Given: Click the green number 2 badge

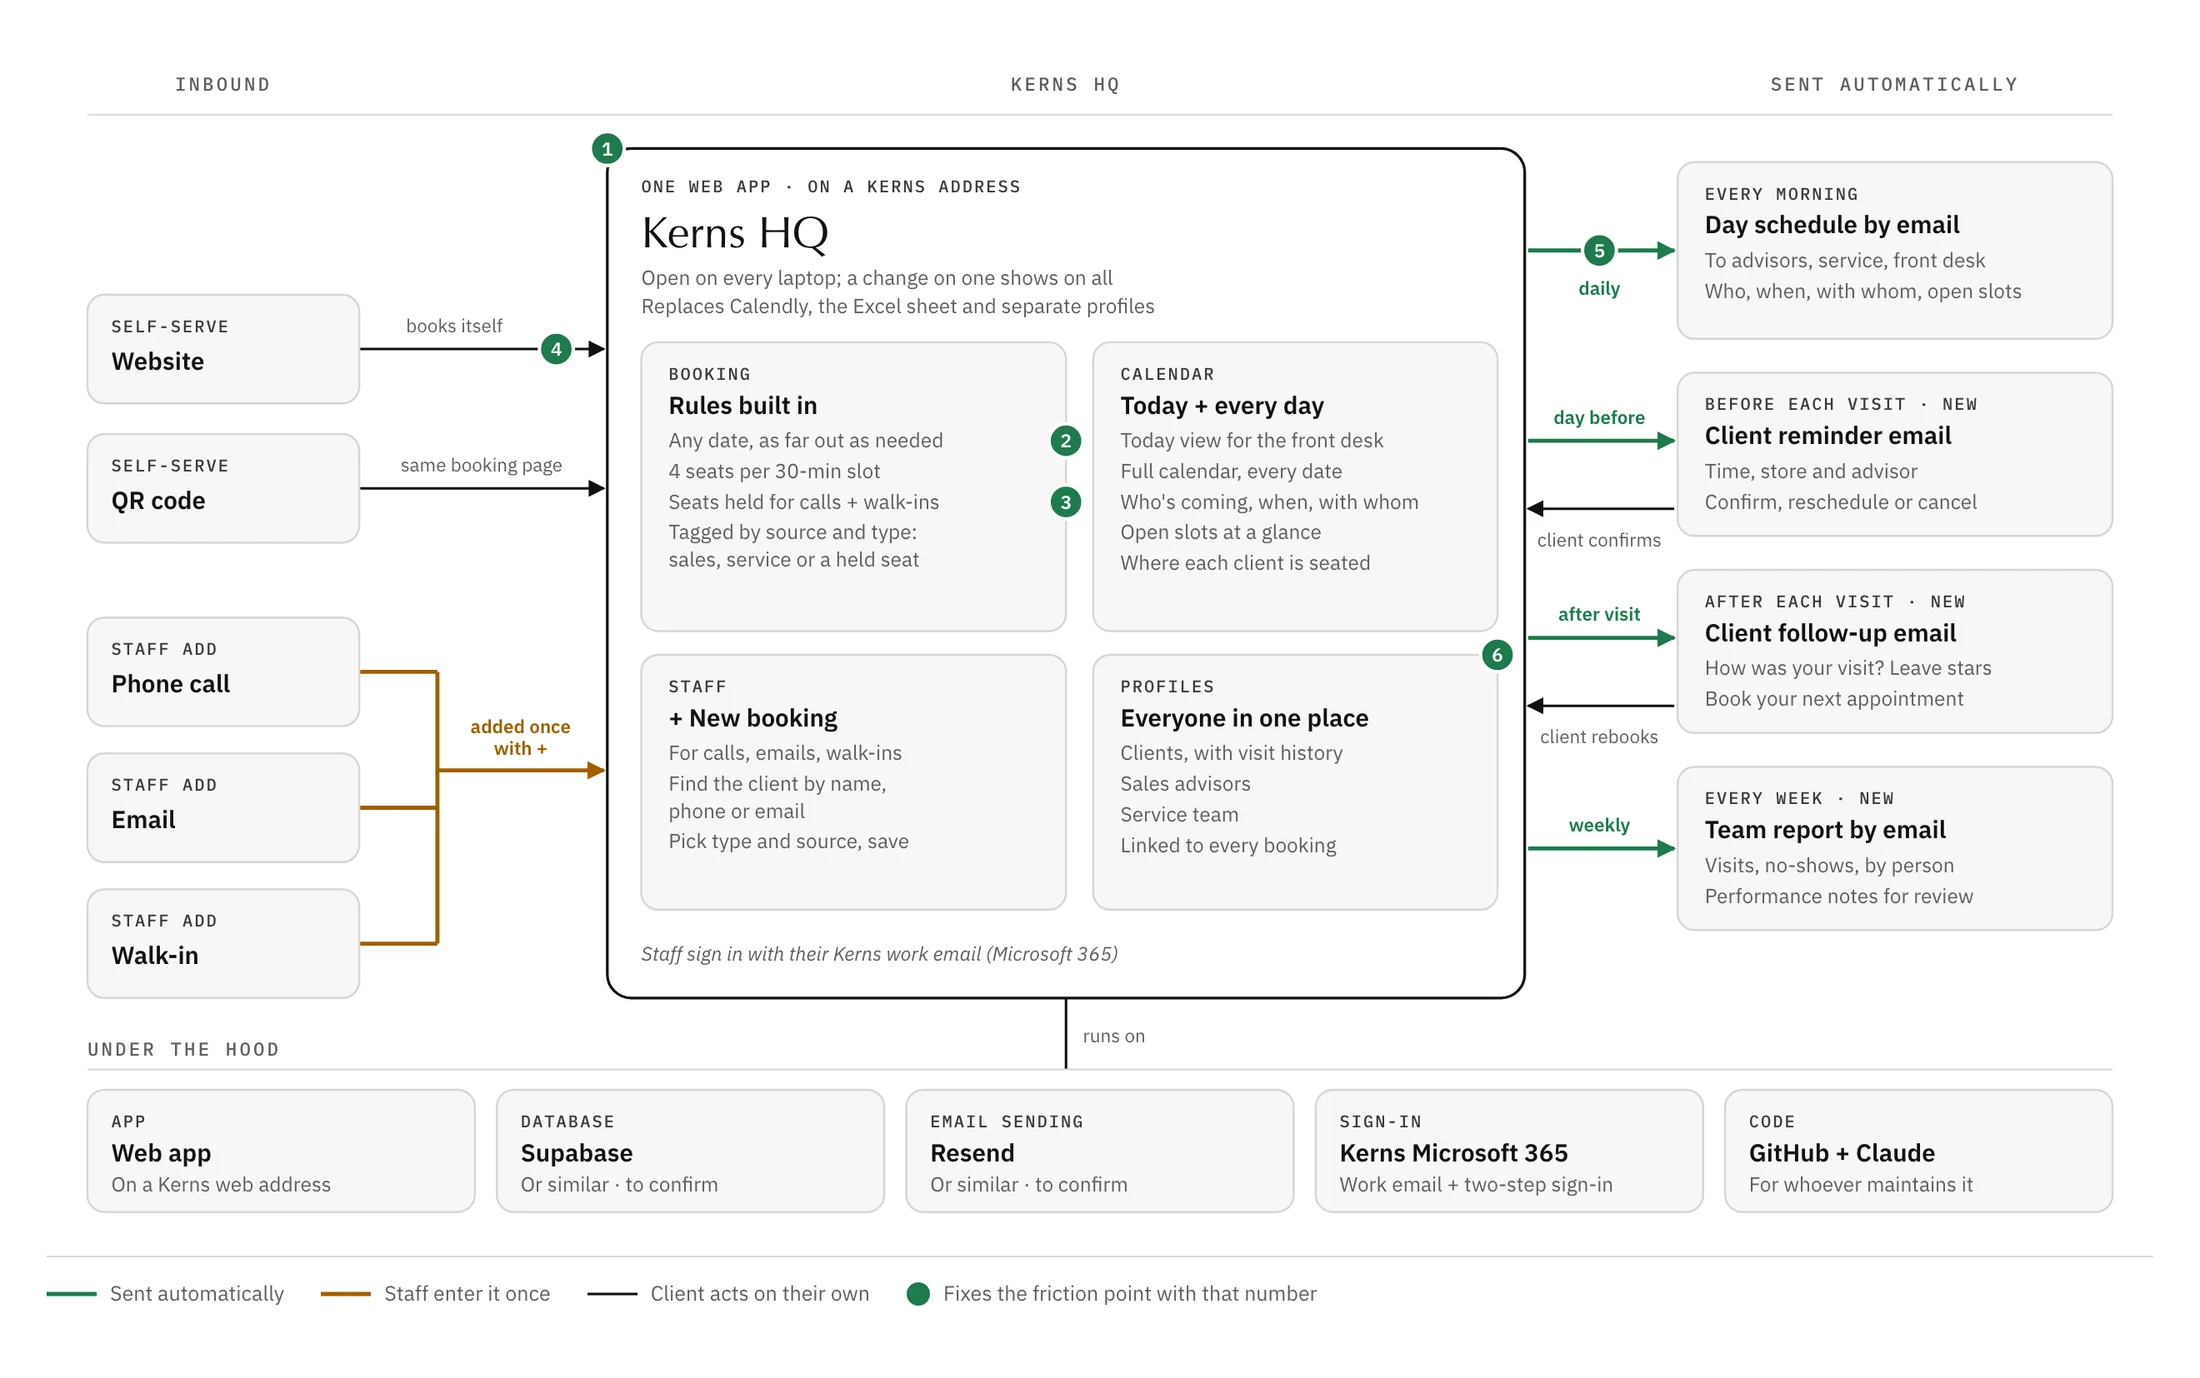Looking at the screenshot, I should (x=1066, y=441).
